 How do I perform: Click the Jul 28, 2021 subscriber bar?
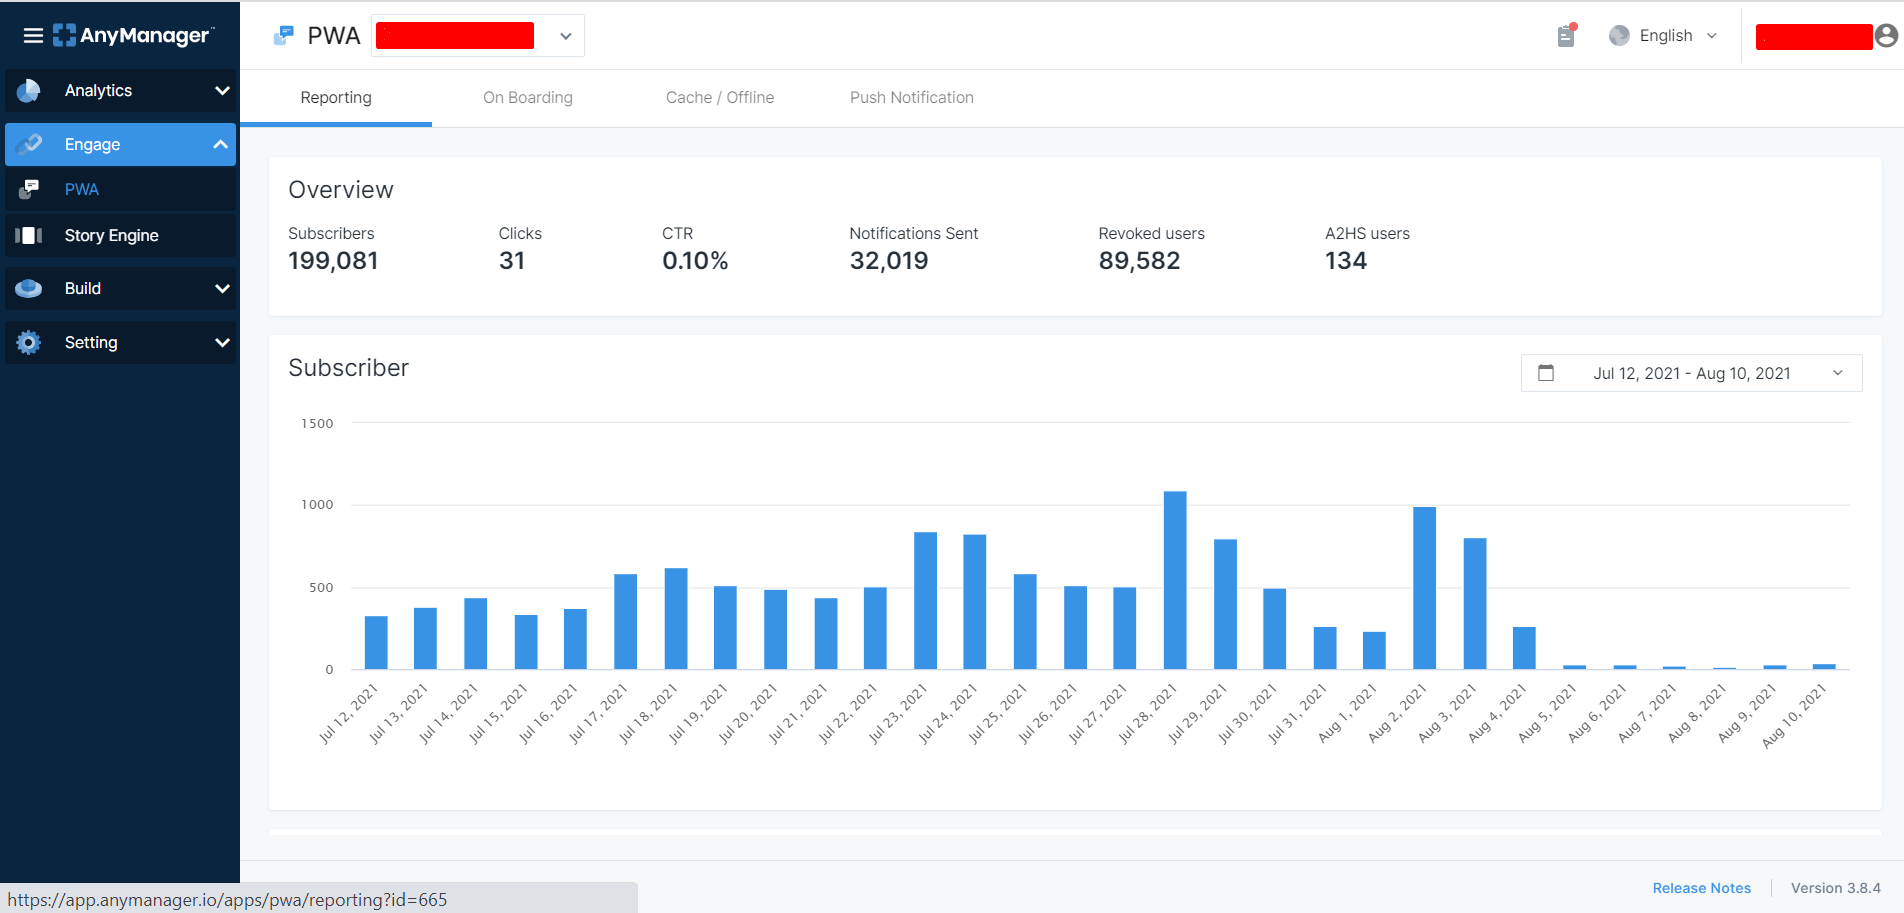(1174, 580)
